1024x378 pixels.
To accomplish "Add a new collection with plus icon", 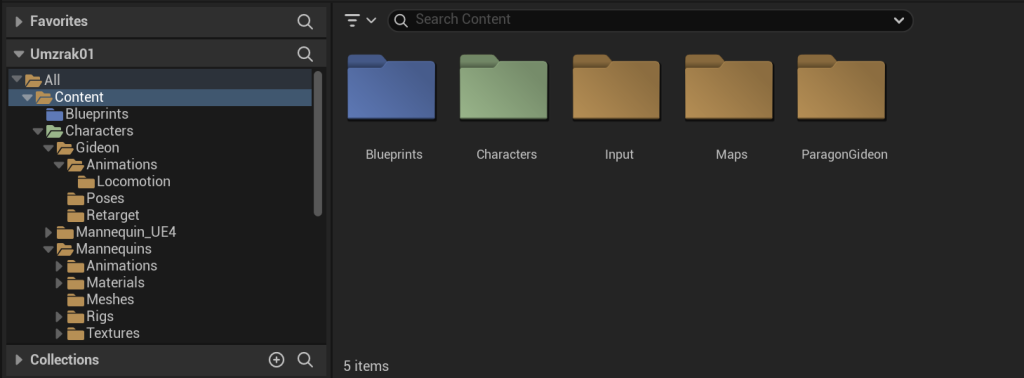I will tap(277, 360).
